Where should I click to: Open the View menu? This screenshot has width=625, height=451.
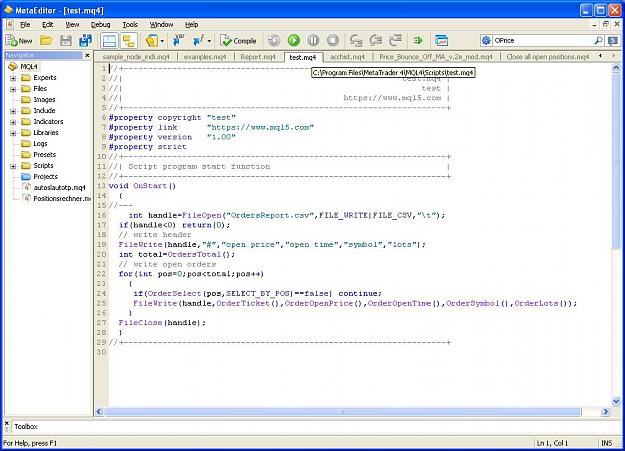(72, 25)
